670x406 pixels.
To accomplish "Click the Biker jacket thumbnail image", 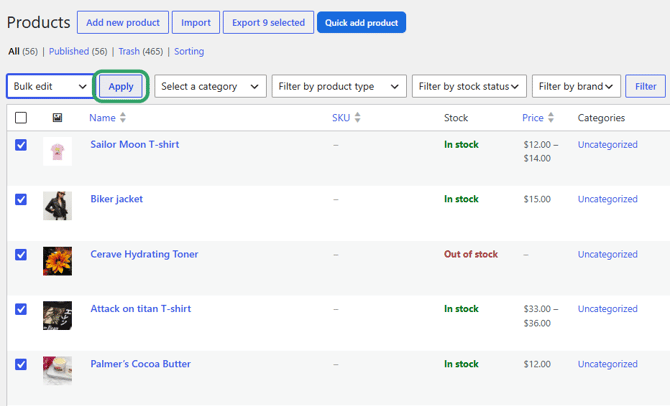I will [x=57, y=206].
